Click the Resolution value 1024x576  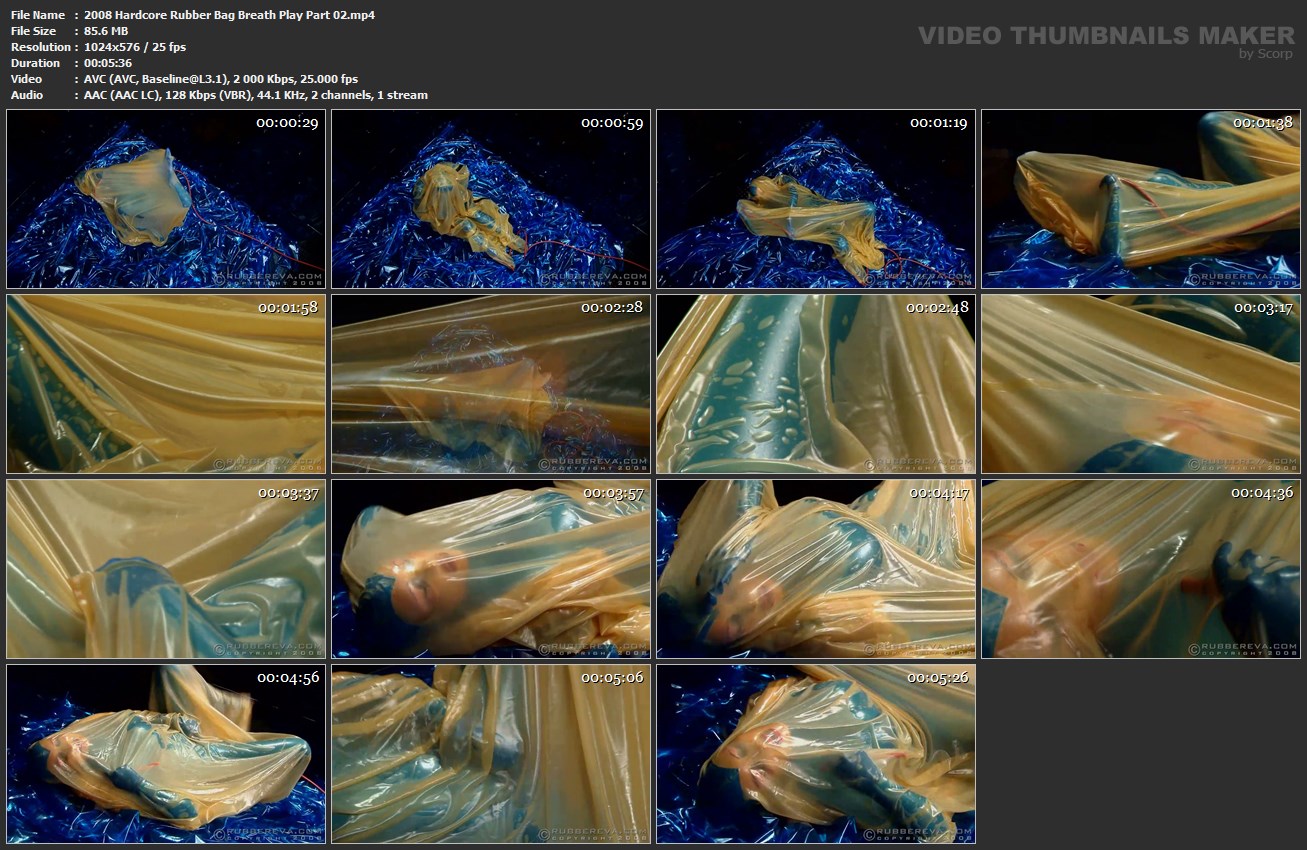(119, 47)
